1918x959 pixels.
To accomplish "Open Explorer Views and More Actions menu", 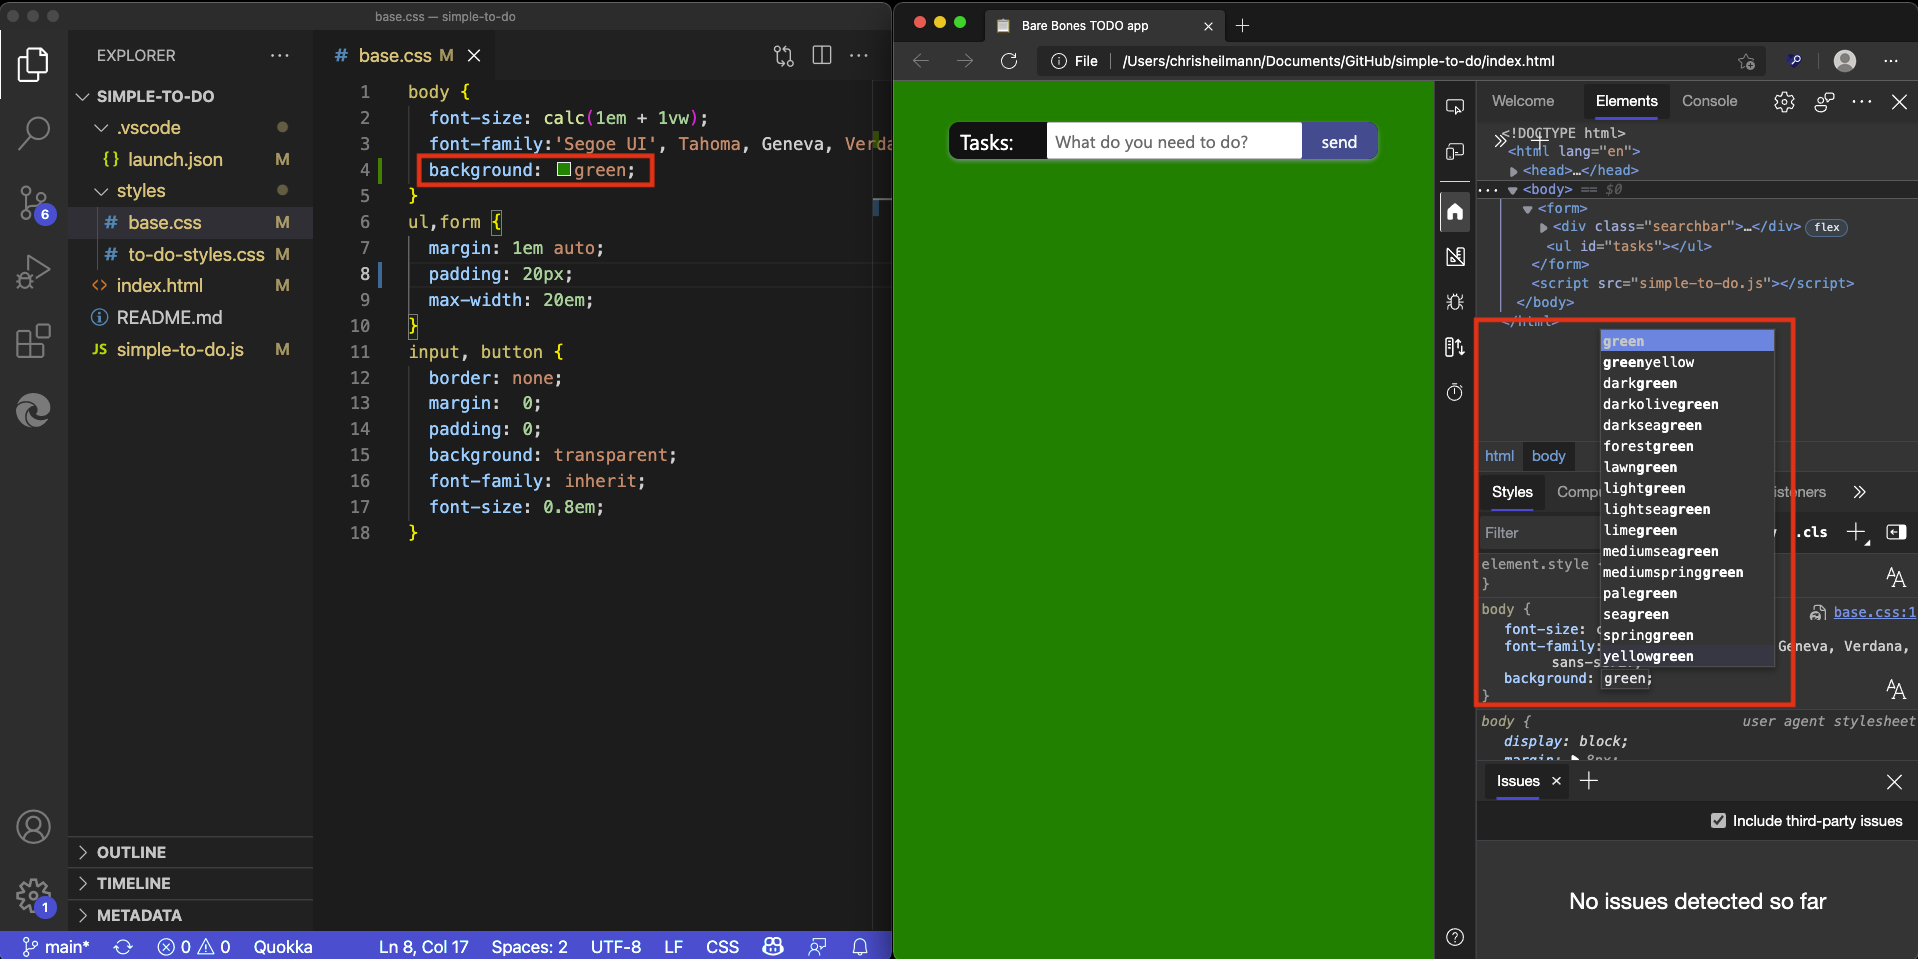I will click(280, 55).
